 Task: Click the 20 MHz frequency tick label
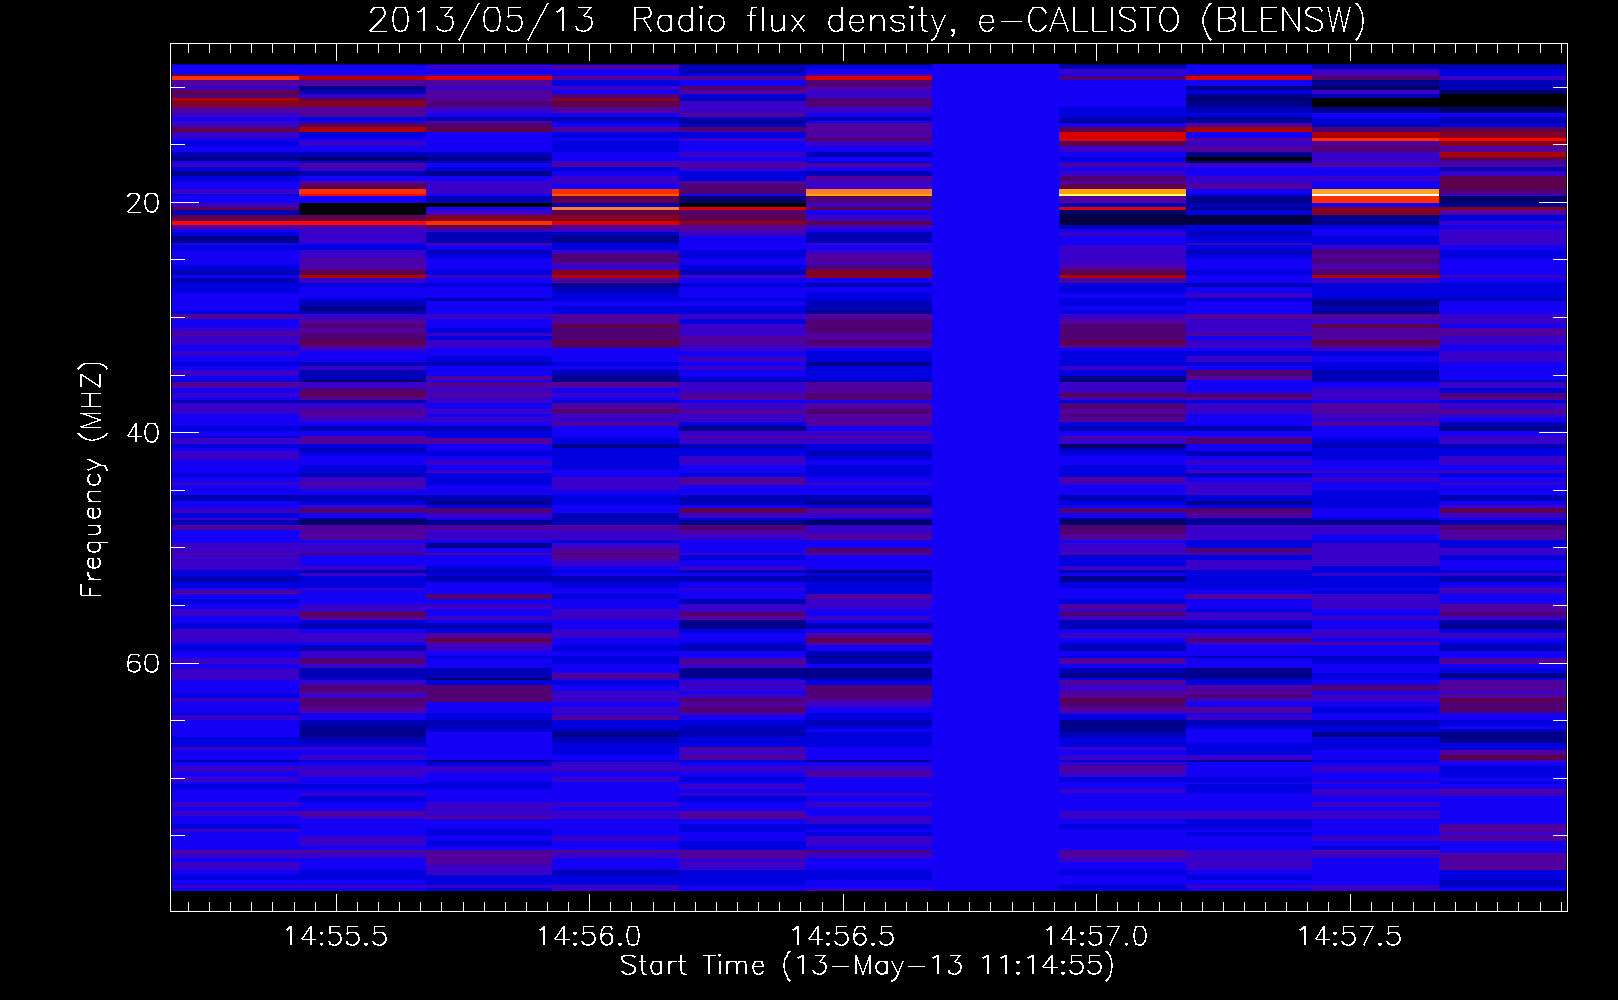tap(143, 203)
